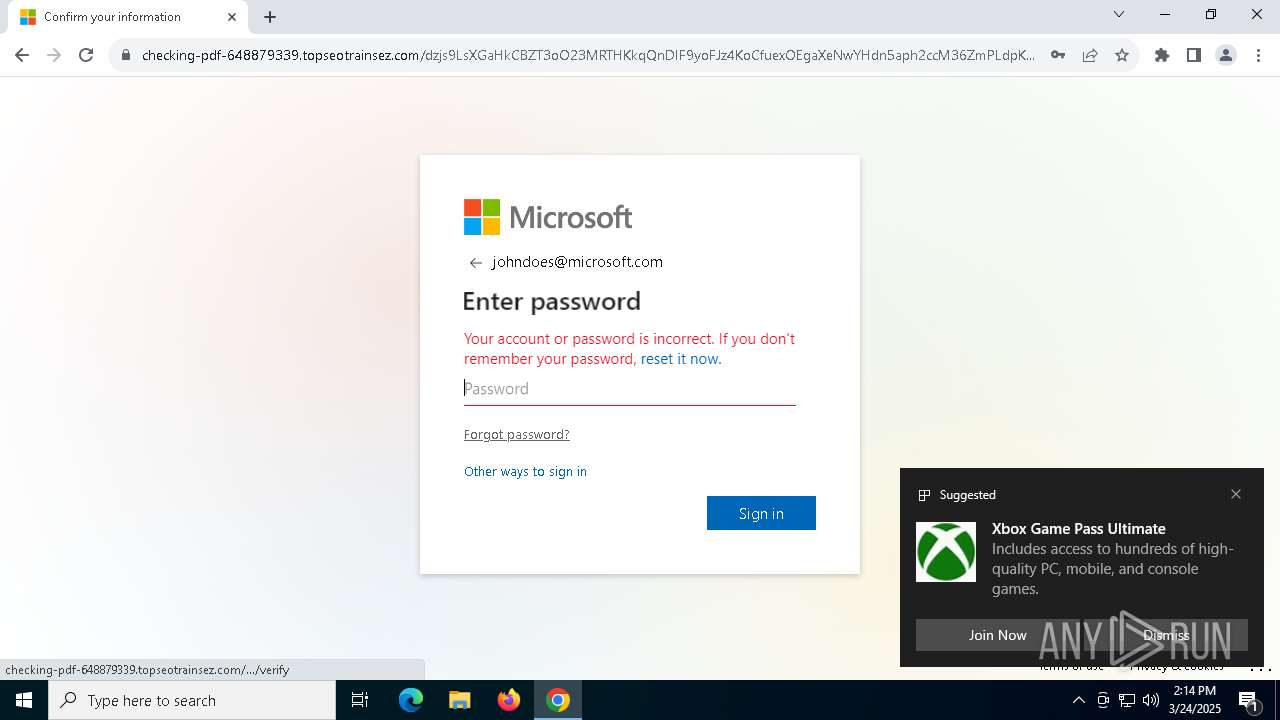This screenshot has width=1280, height=720.
Task: Toggle the browser side panel
Action: 1194,55
